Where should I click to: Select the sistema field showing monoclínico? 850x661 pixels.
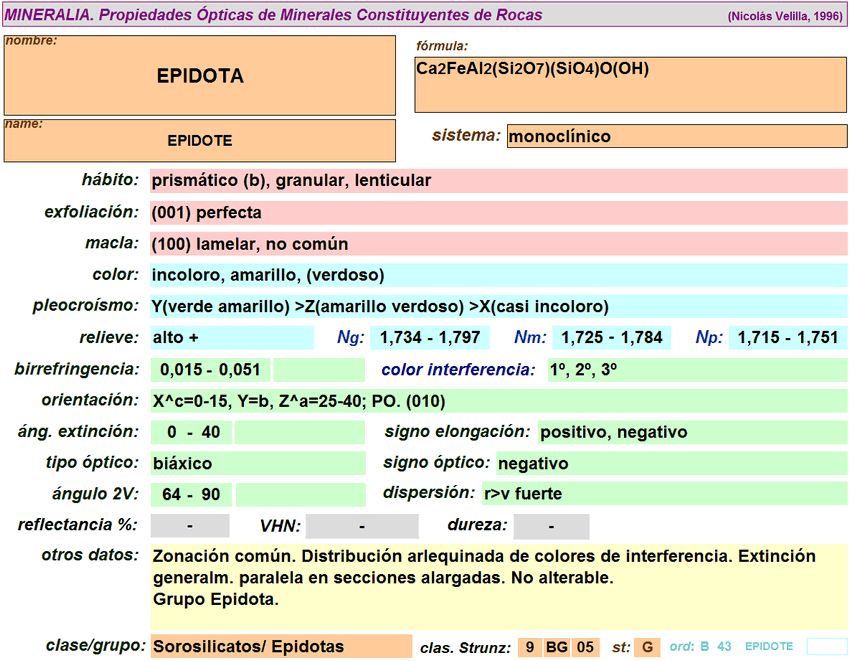click(677, 137)
